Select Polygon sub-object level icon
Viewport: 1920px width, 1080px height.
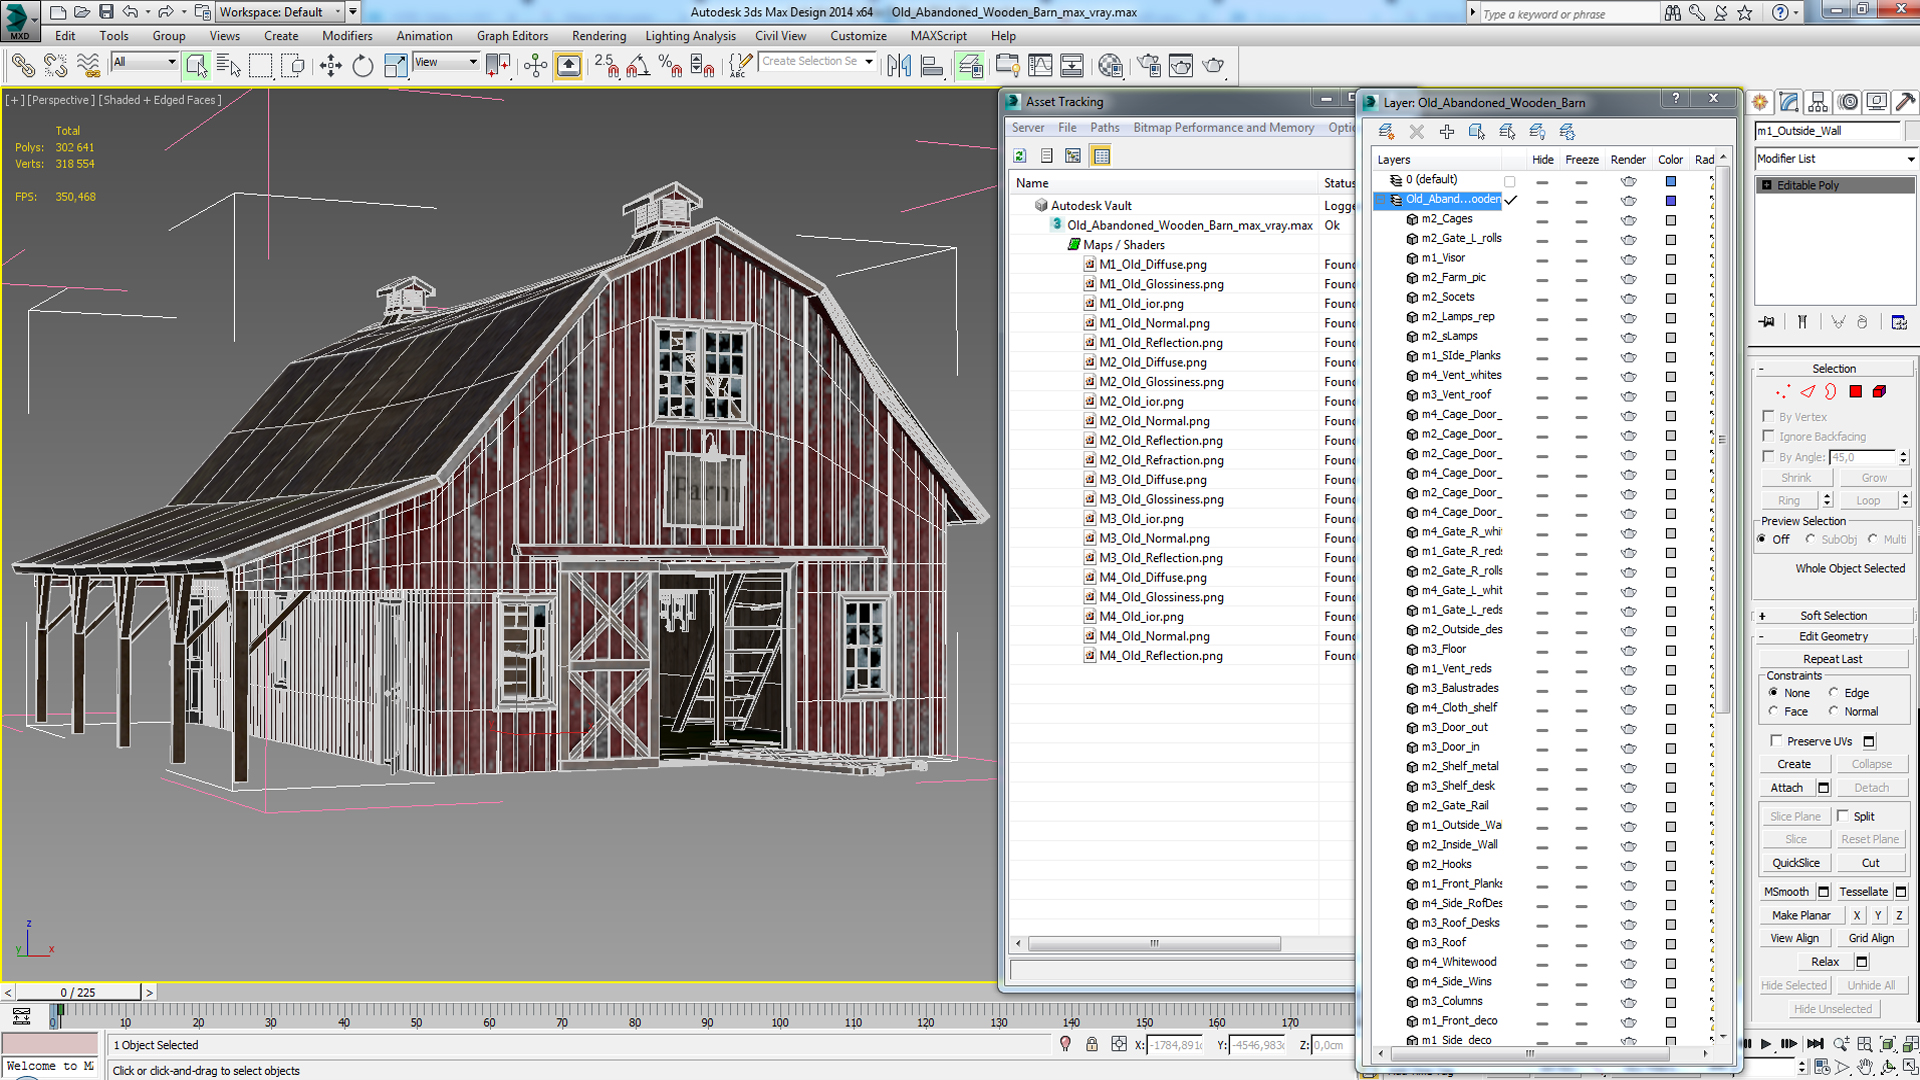(1856, 392)
